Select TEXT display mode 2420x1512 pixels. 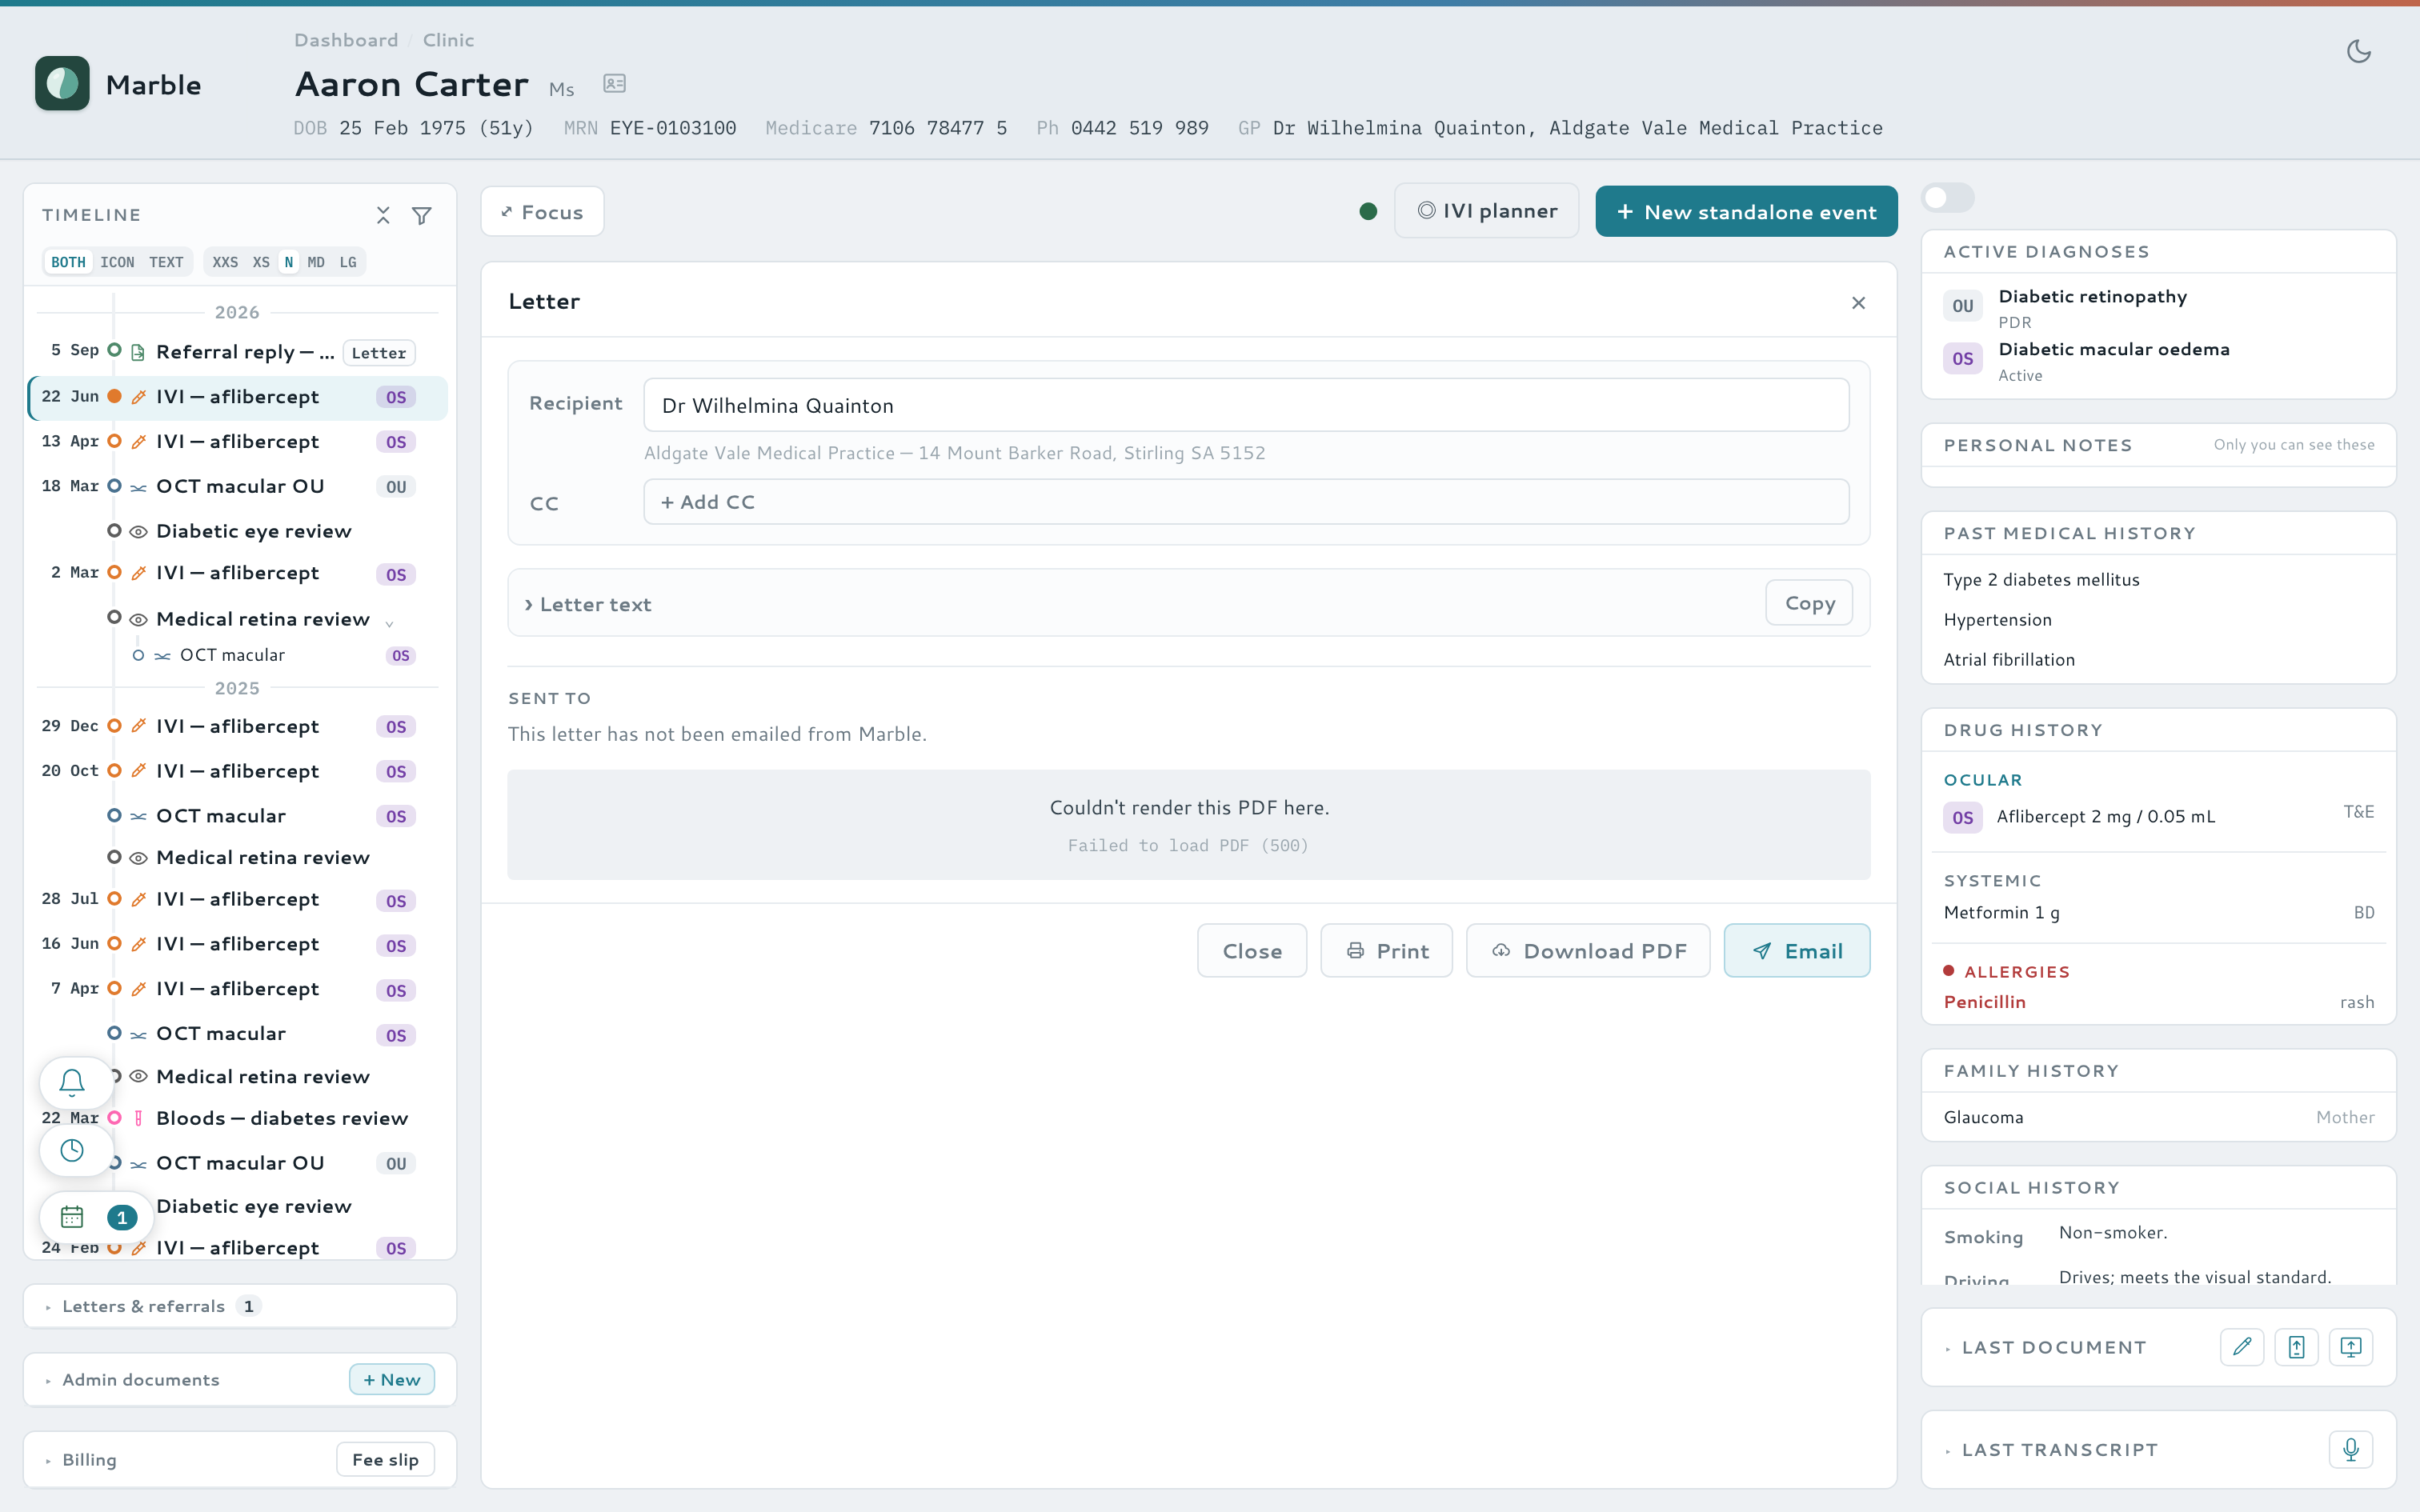tap(166, 262)
